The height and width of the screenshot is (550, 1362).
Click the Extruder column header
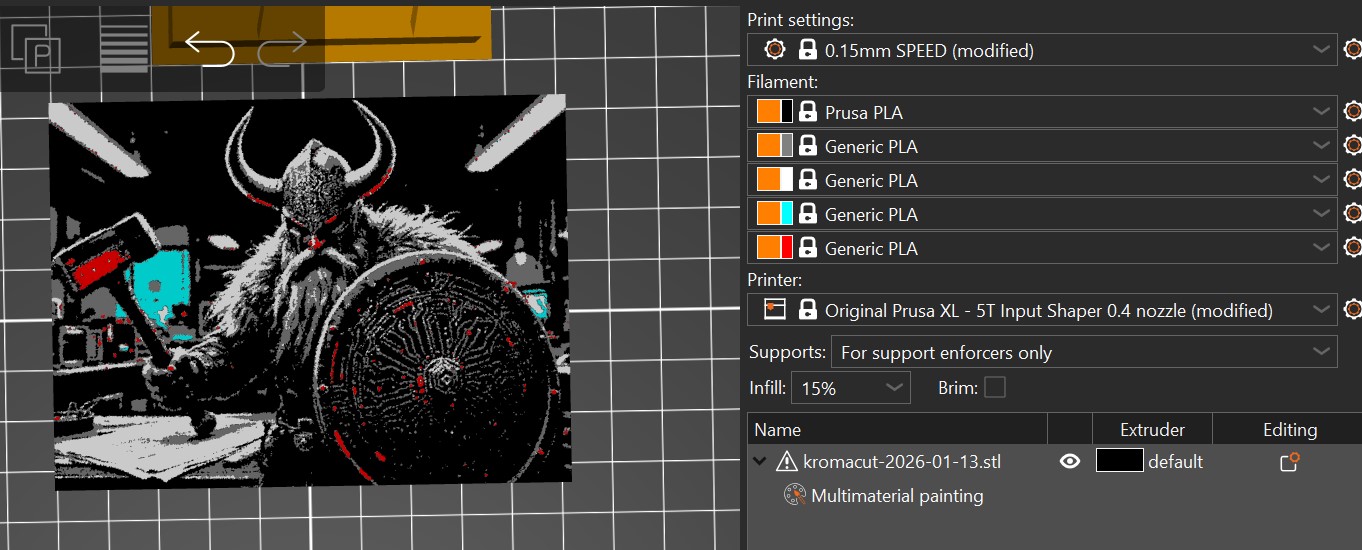point(1152,429)
